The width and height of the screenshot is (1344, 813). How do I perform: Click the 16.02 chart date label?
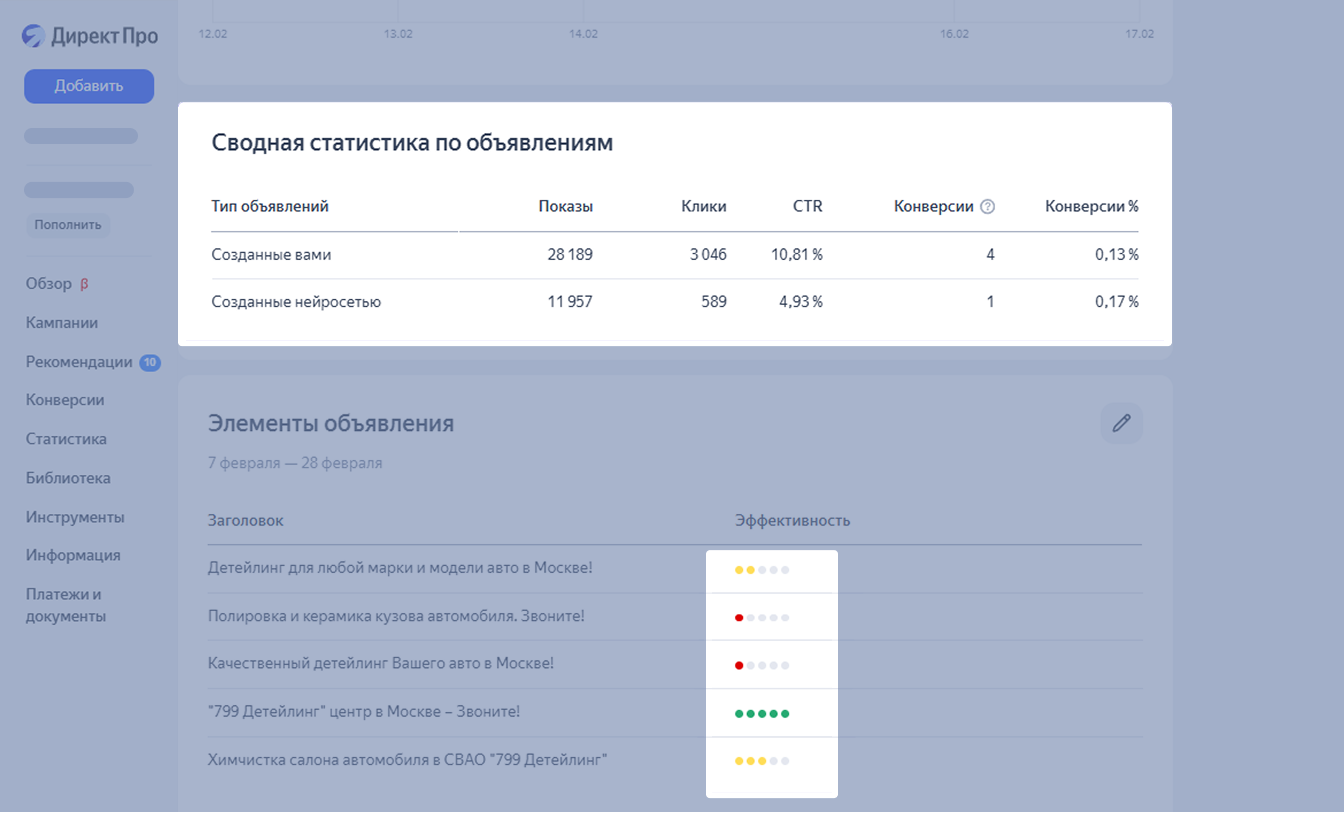click(955, 34)
